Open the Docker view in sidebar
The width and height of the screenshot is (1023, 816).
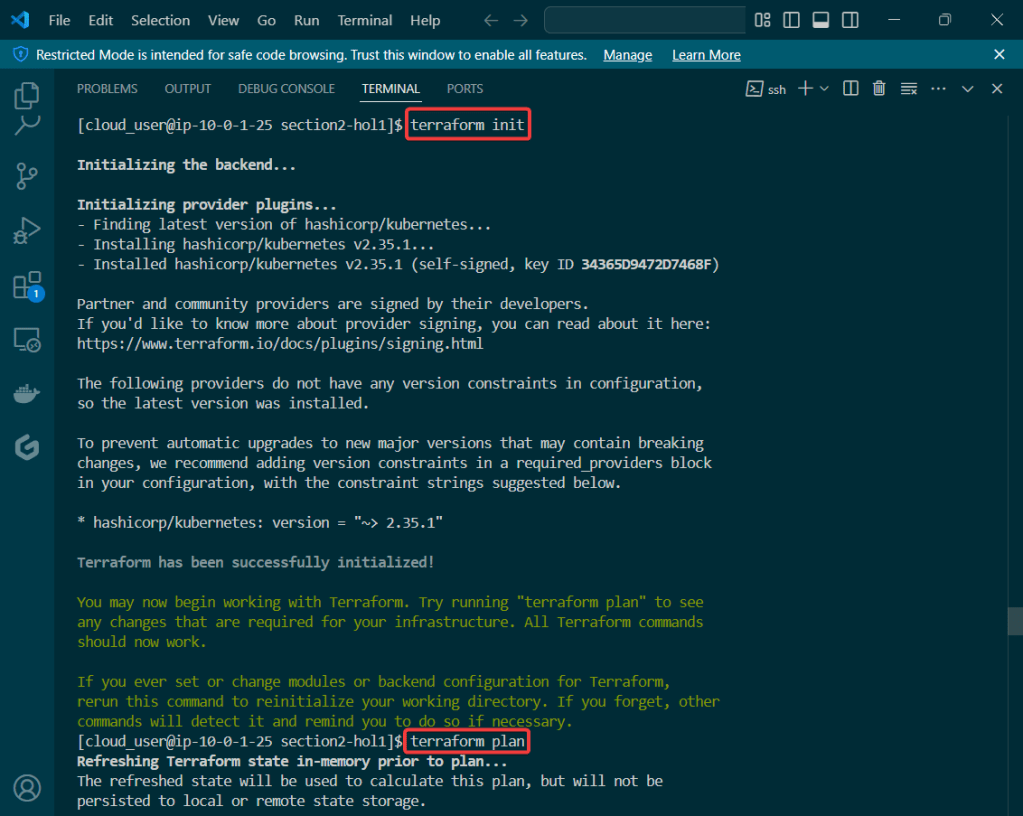27,394
